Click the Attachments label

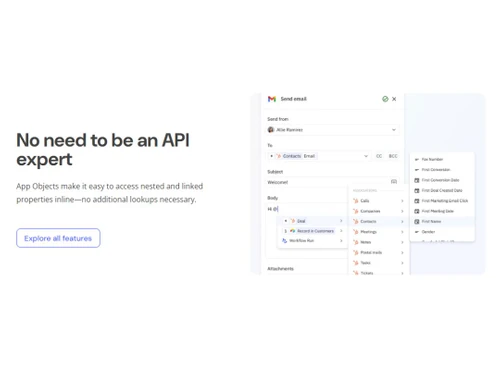(280, 269)
